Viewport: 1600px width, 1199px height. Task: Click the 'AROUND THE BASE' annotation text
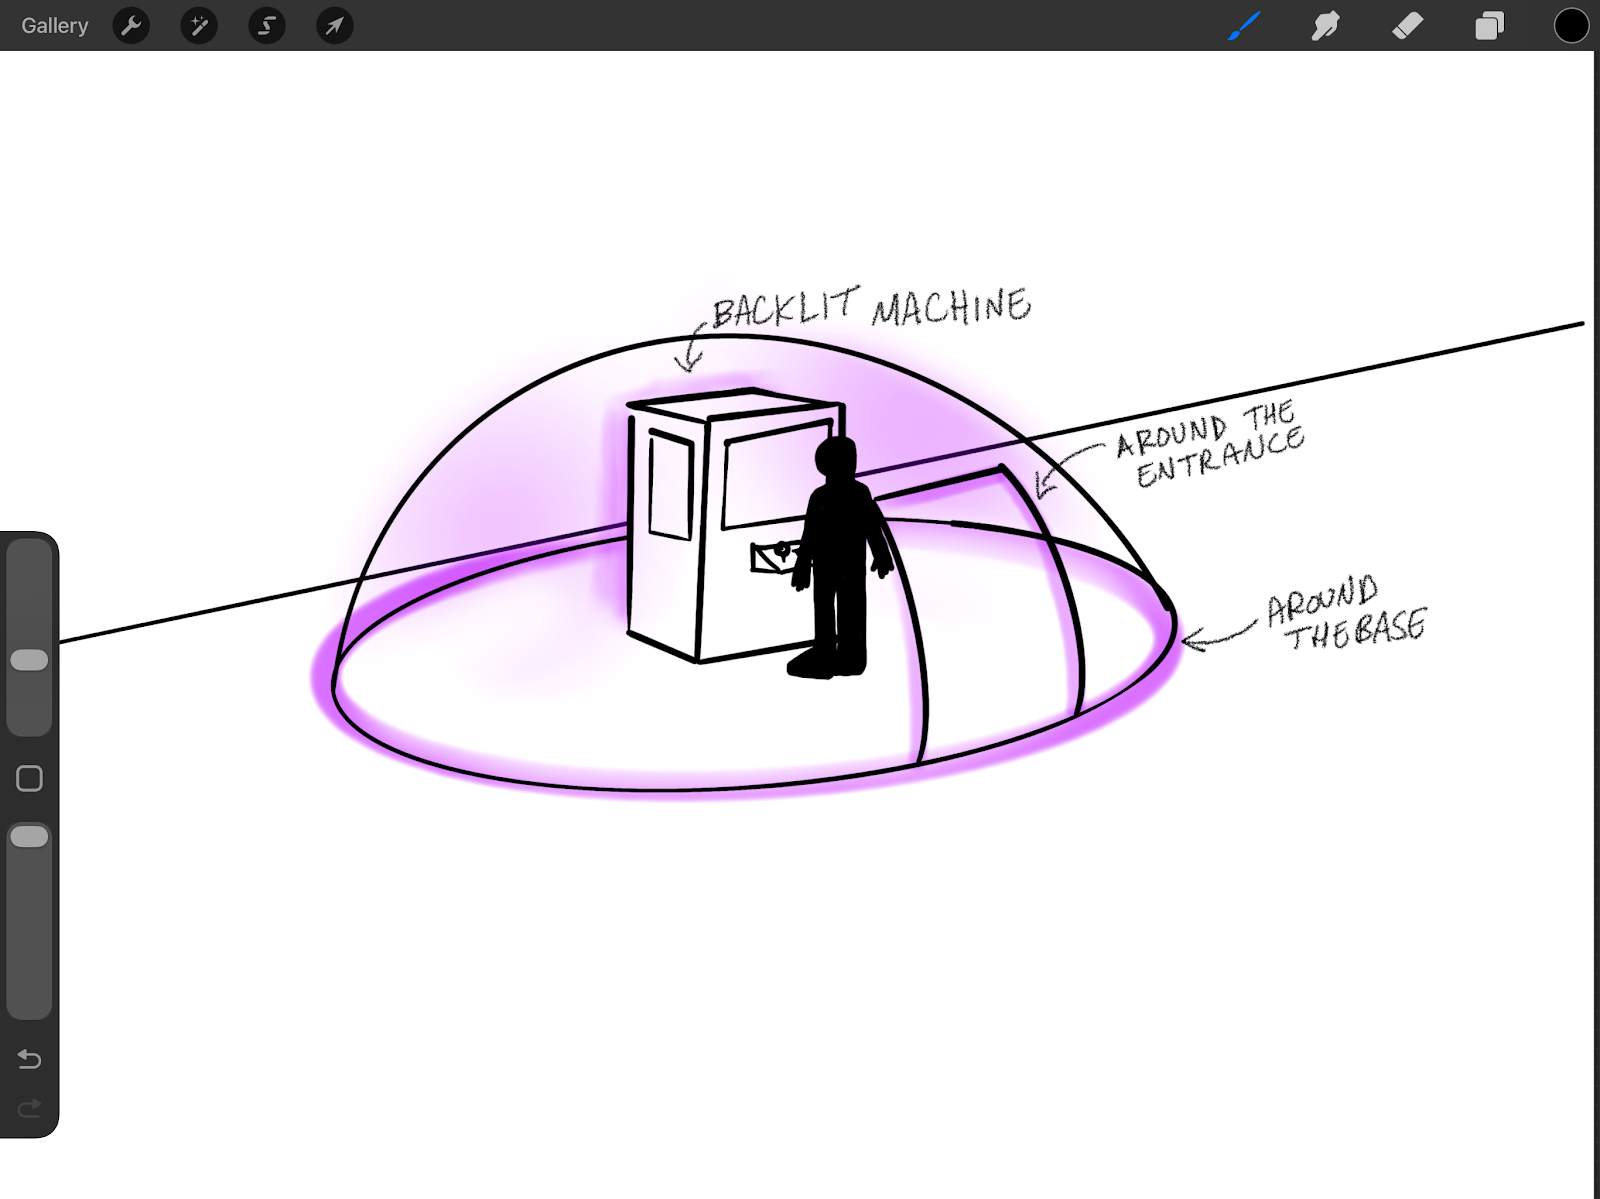tap(1345, 612)
